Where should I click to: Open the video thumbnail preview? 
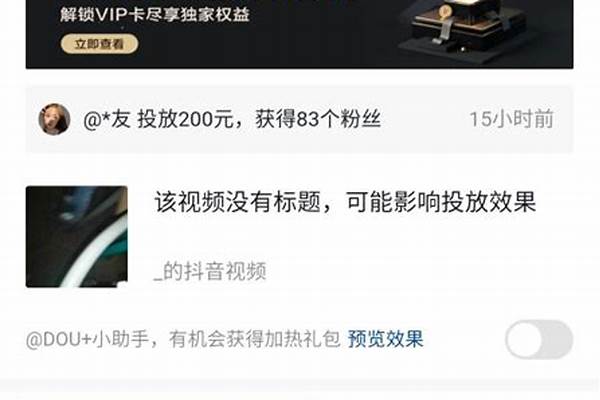(77, 237)
